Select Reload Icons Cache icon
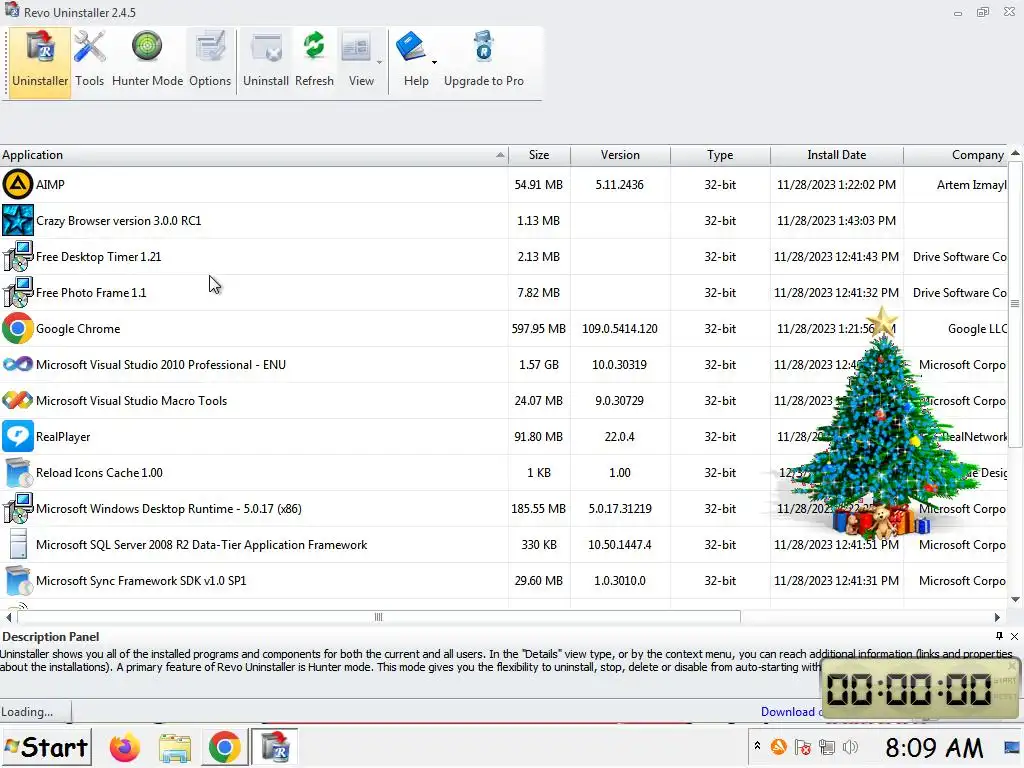The height and width of the screenshot is (768, 1024). click(18, 473)
